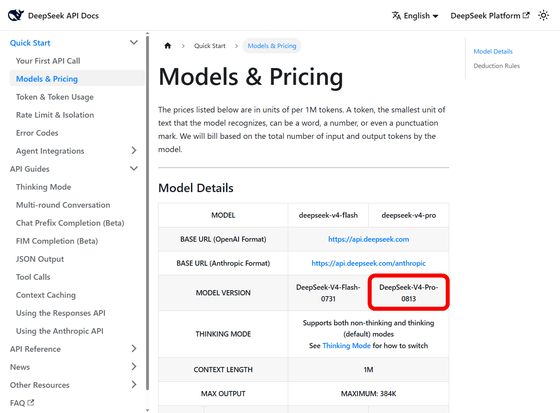Click the BASE URL (OpenAI Format) label

(223, 239)
